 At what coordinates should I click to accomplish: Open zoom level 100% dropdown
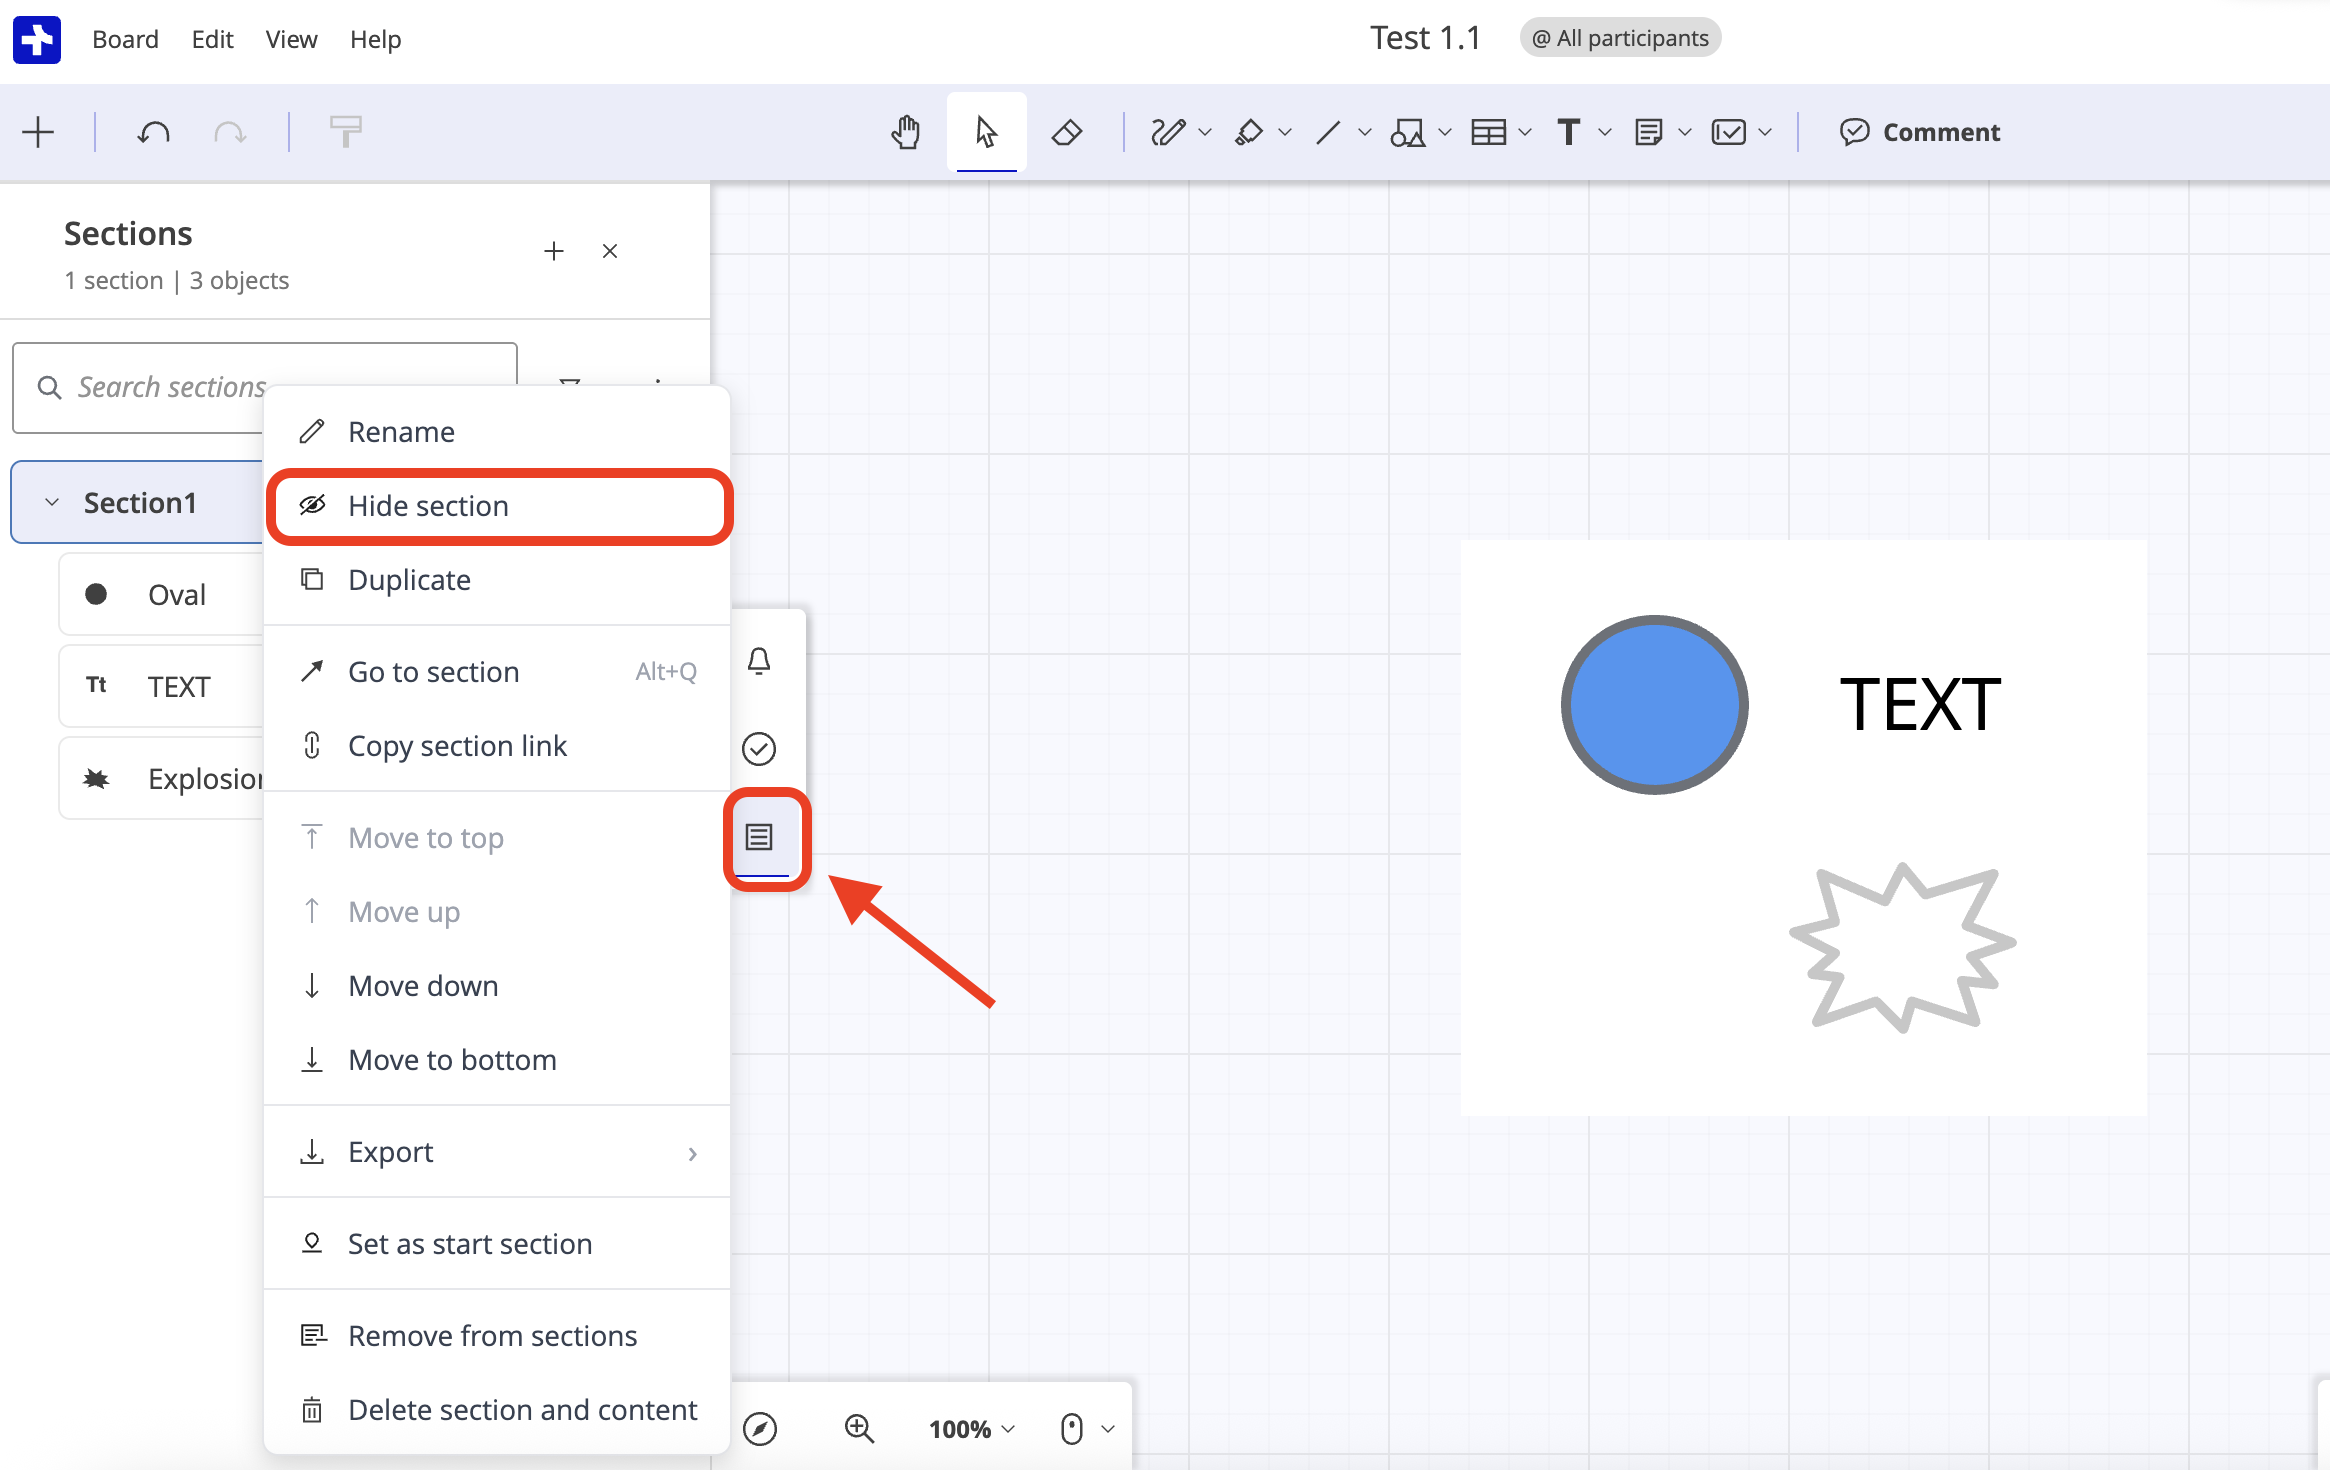click(971, 1429)
